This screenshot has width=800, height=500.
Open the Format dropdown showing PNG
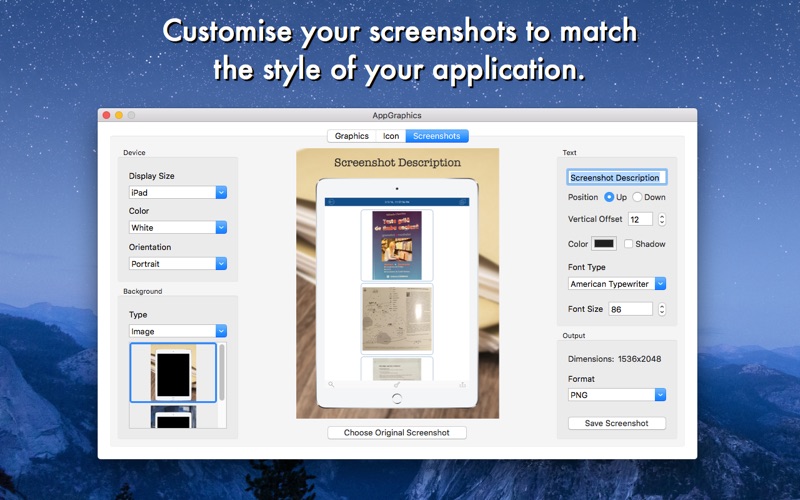(x=617, y=395)
